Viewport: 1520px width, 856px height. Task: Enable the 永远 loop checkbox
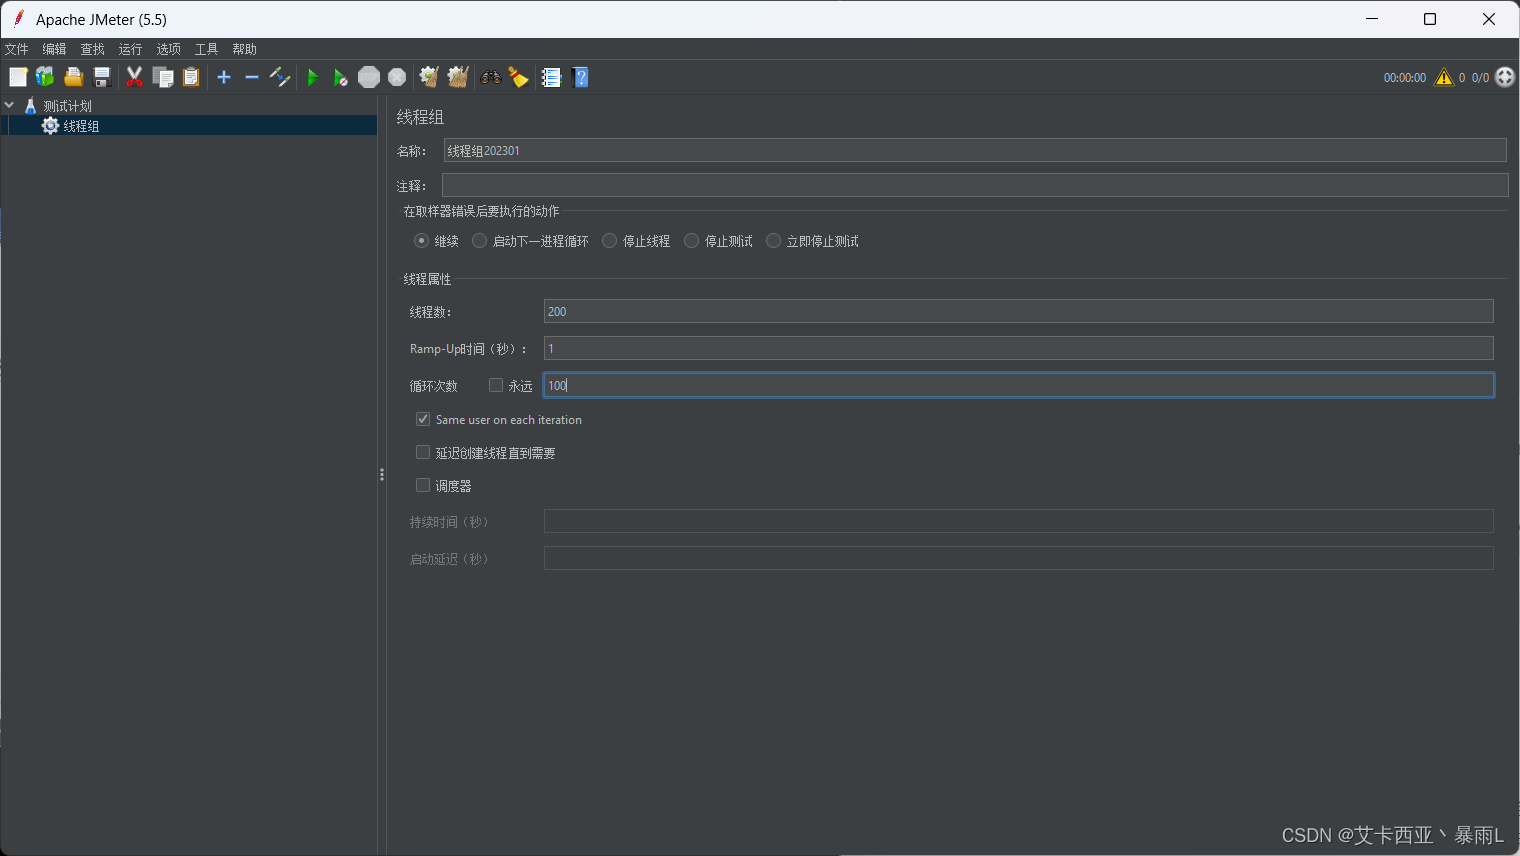pyautogui.click(x=495, y=385)
